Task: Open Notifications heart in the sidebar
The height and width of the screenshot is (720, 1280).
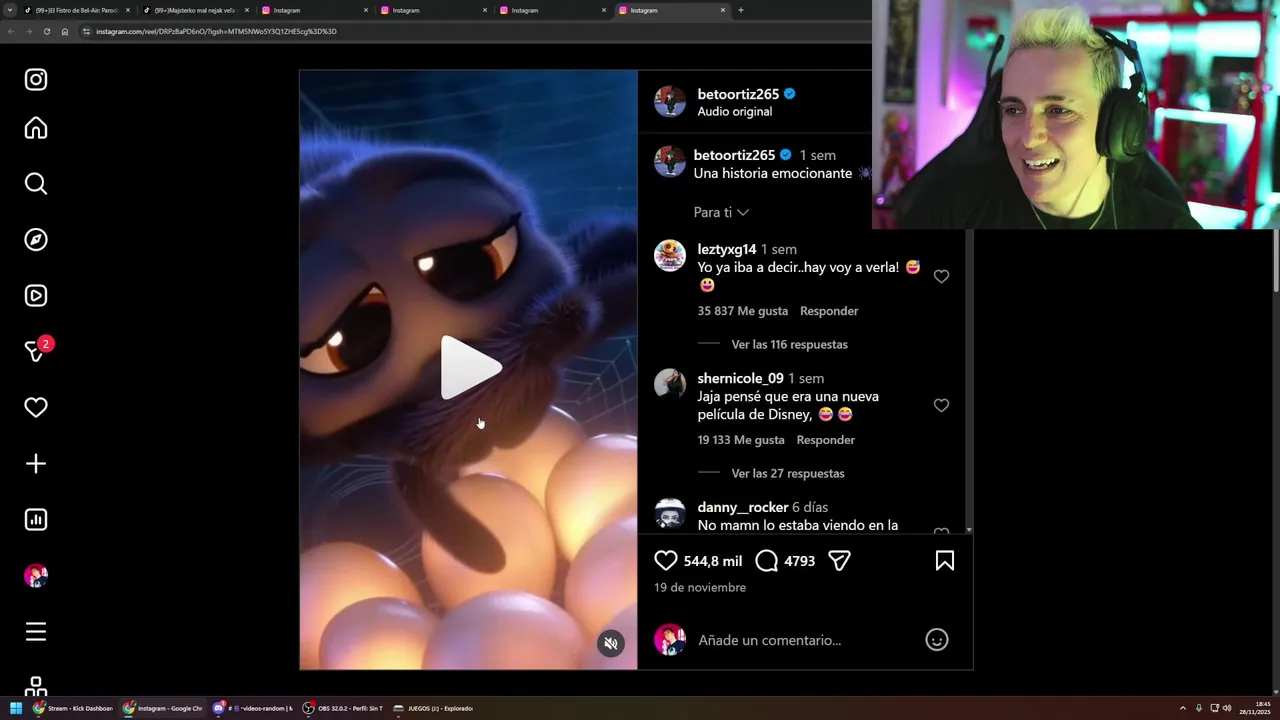Action: click(36, 408)
